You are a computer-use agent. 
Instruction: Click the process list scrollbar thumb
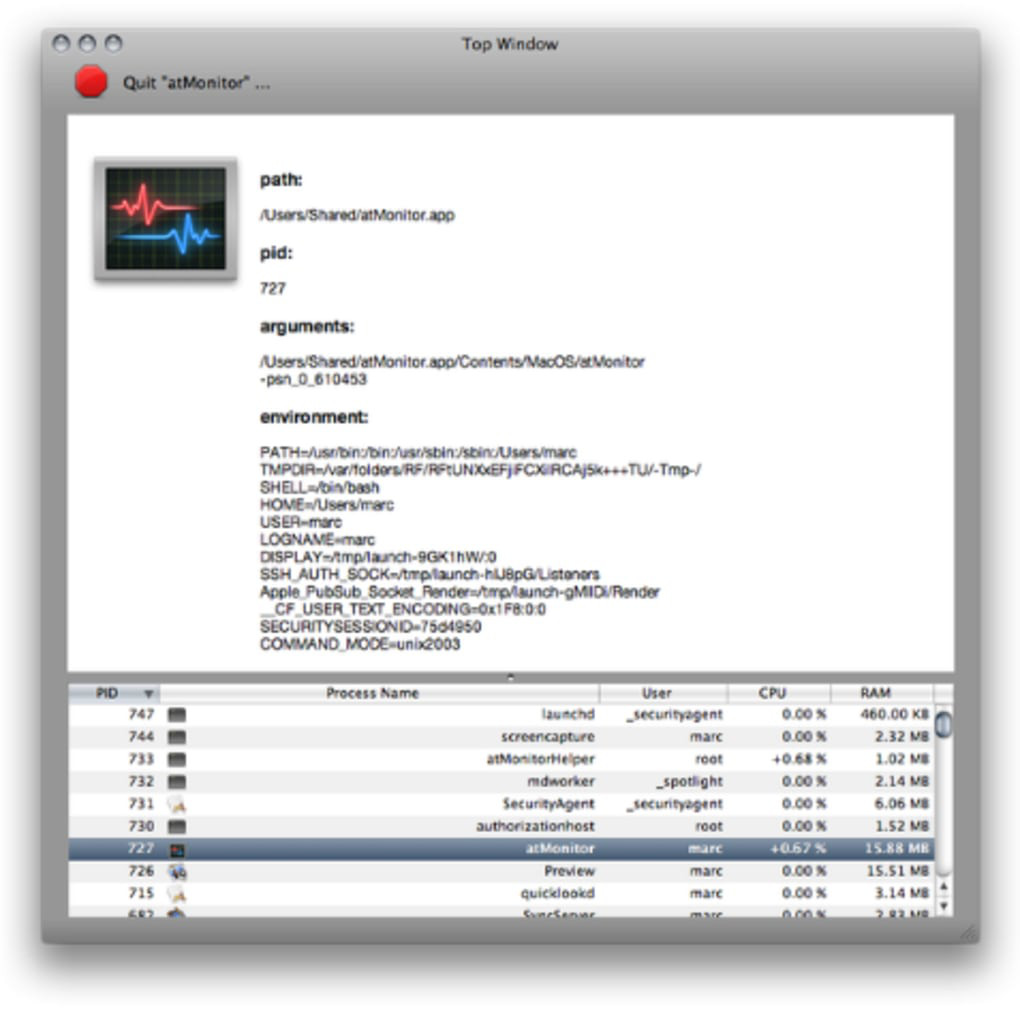(x=943, y=724)
